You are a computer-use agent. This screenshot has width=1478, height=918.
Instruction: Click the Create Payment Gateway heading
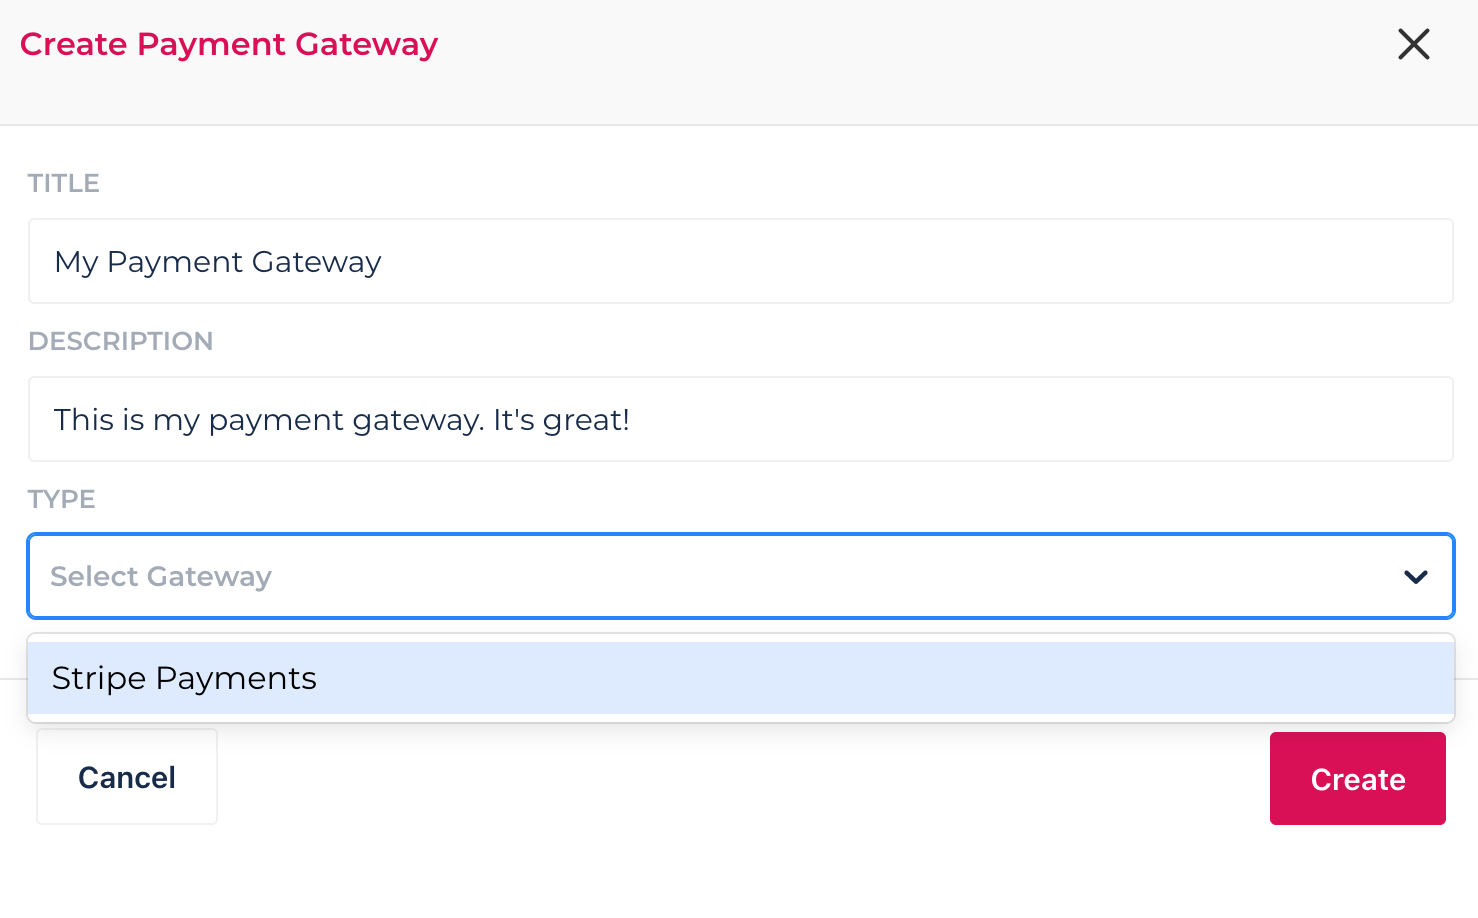point(229,45)
